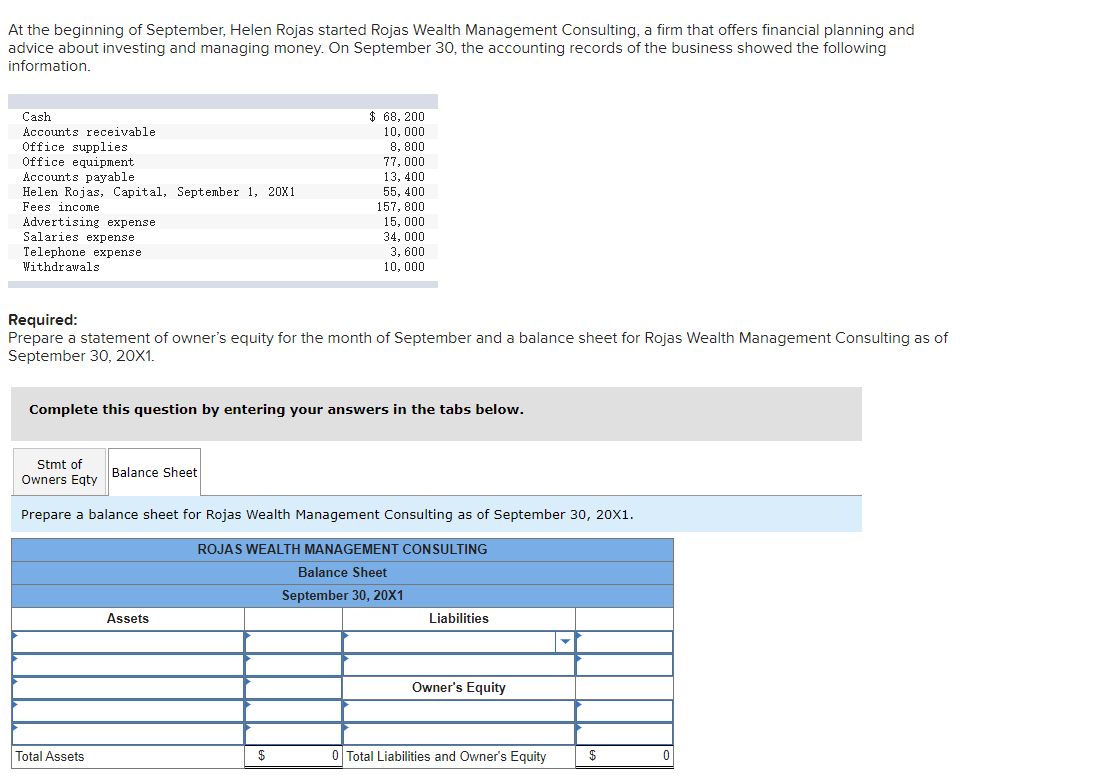Click the '55,400' capital amount
The width and height of the screenshot is (1118, 776).
[404, 192]
